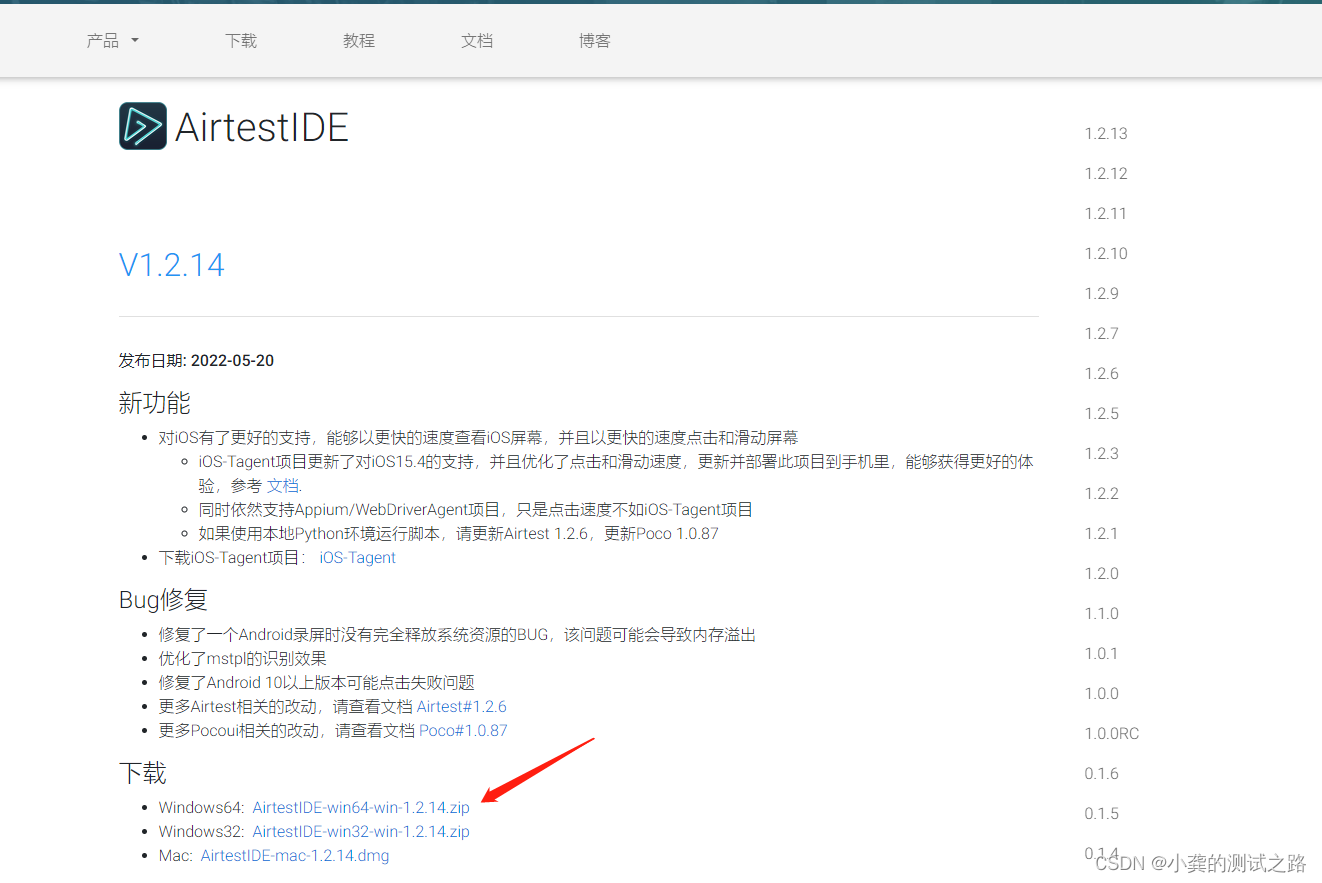Viewport: 1322px width, 883px height.
Task: Jump to version 1.2.10 in sidebar
Action: [x=1106, y=254]
